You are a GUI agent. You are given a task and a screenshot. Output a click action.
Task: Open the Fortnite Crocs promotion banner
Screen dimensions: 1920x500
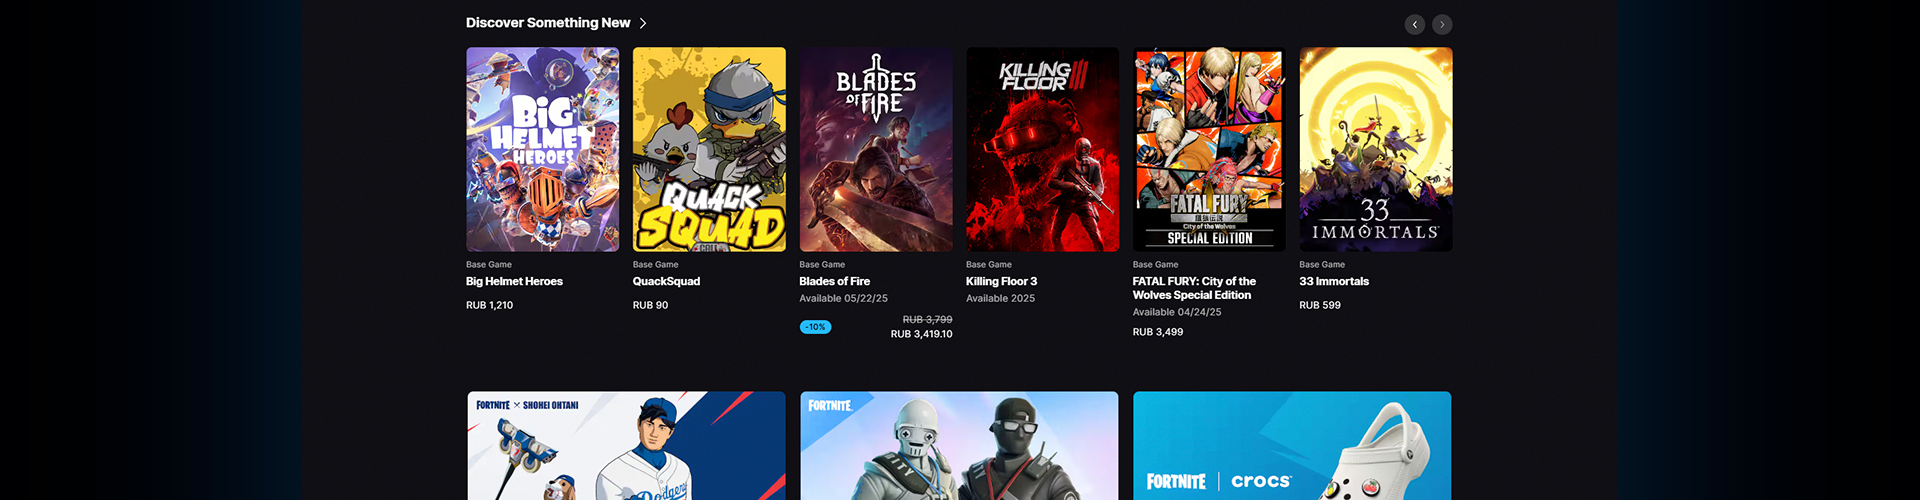[x=1292, y=445]
